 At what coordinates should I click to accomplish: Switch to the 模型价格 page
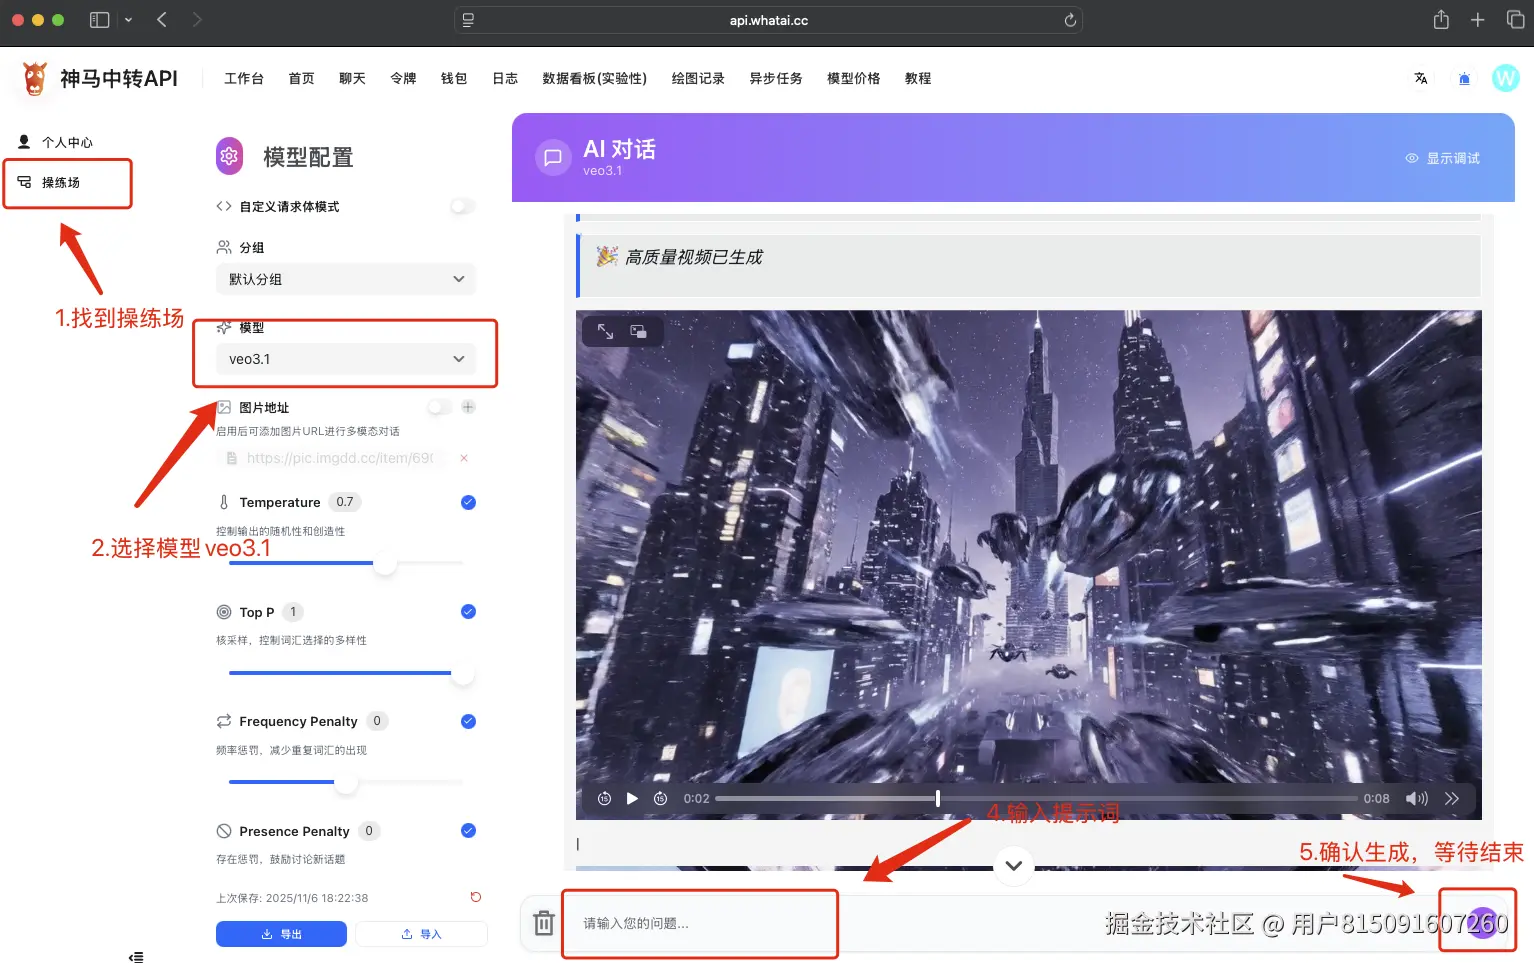click(x=853, y=78)
